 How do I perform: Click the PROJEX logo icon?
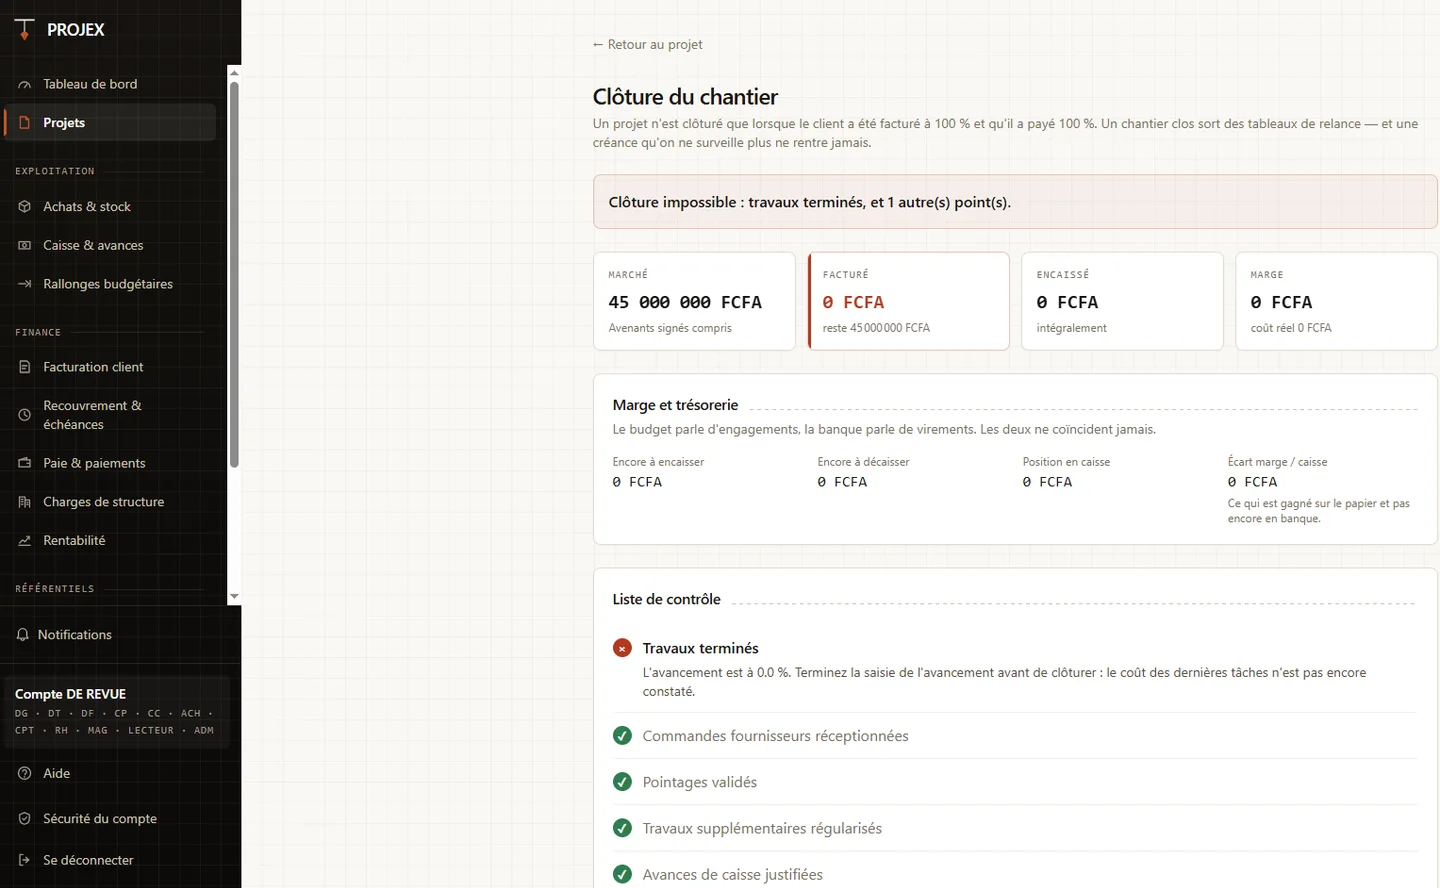coord(24,30)
